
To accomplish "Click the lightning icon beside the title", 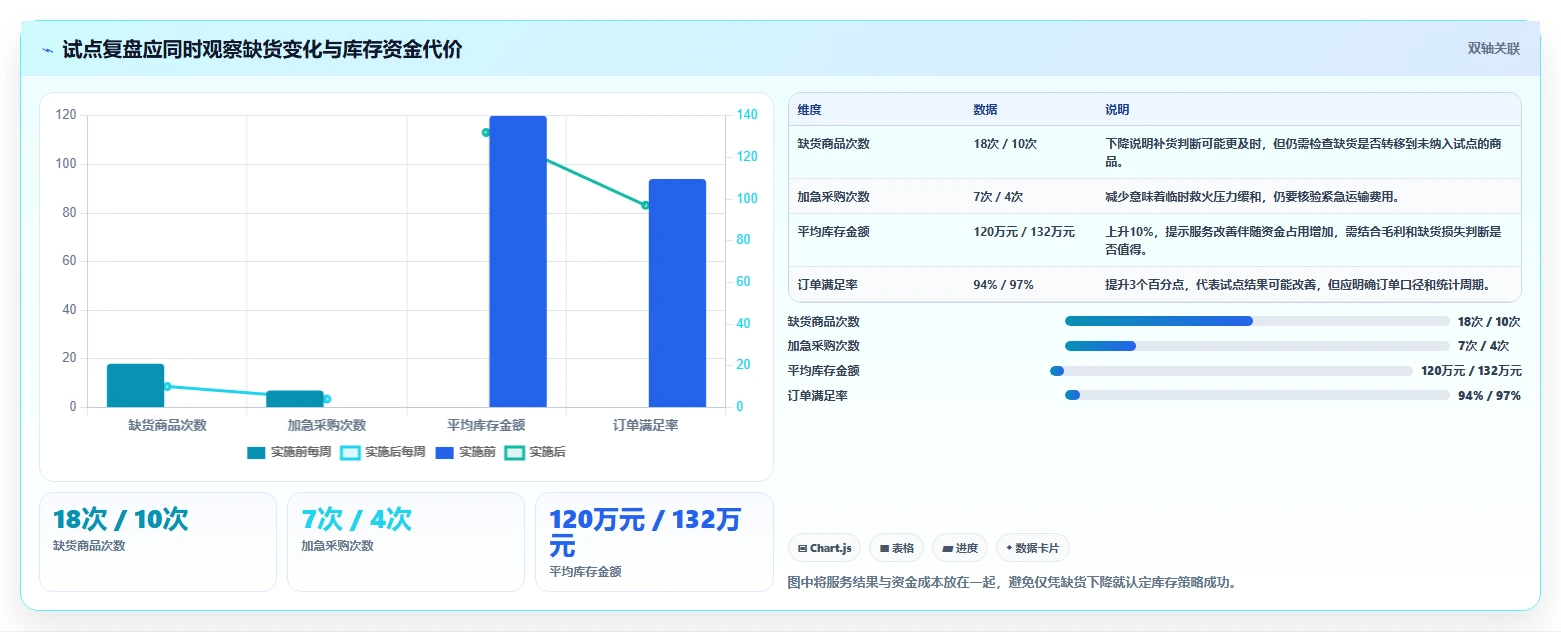I will (x=47, y=50).
